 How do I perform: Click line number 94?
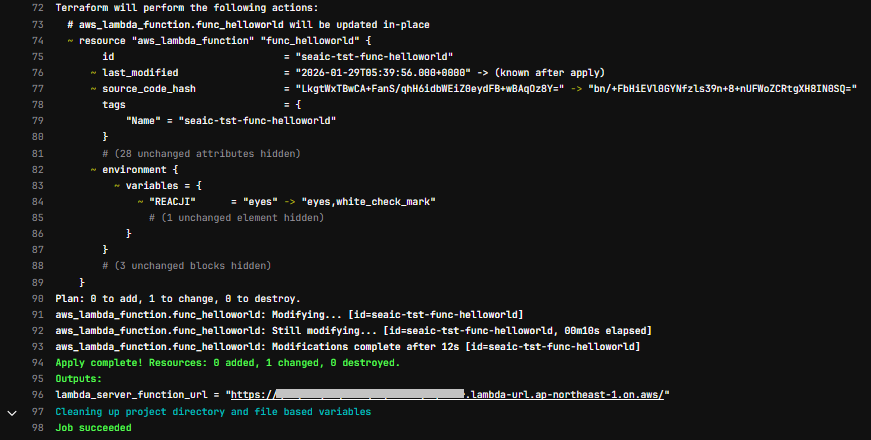(38, 363)
